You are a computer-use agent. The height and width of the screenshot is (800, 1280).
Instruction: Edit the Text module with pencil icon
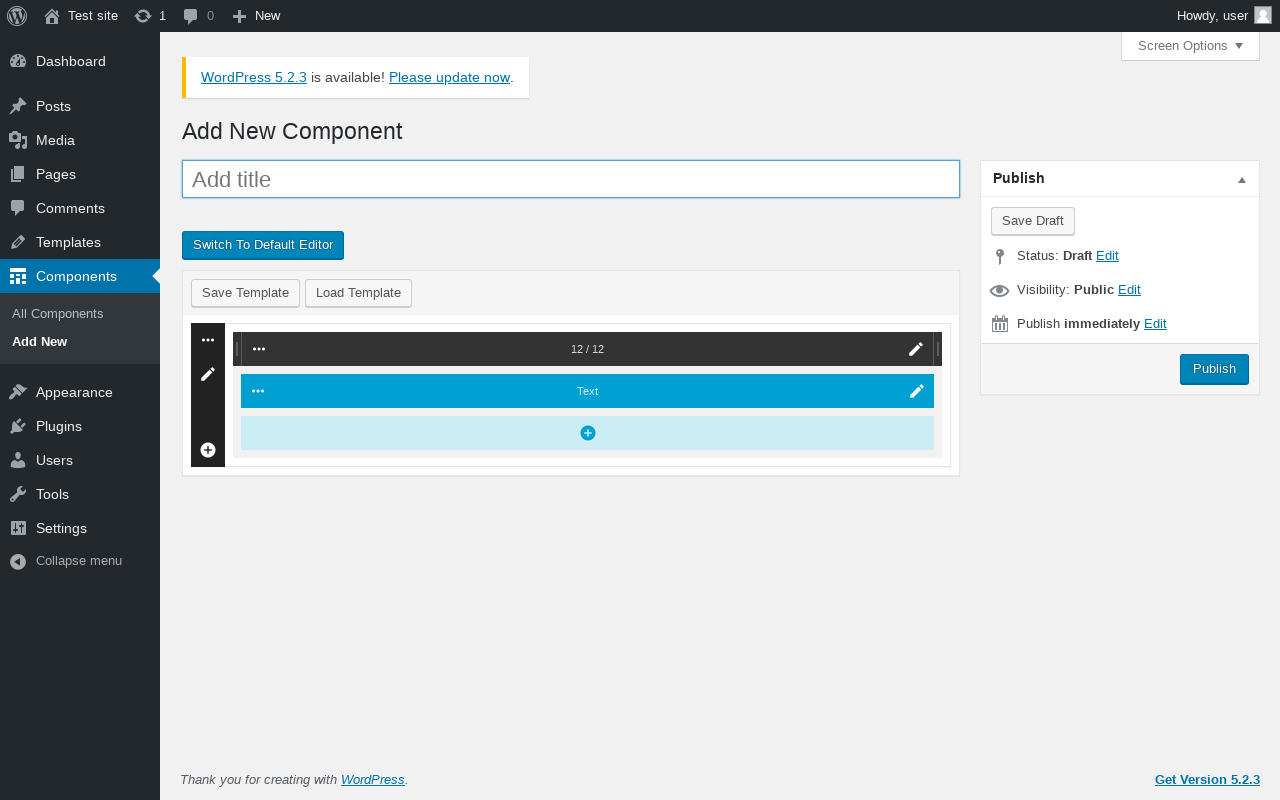tap(917, 391)
